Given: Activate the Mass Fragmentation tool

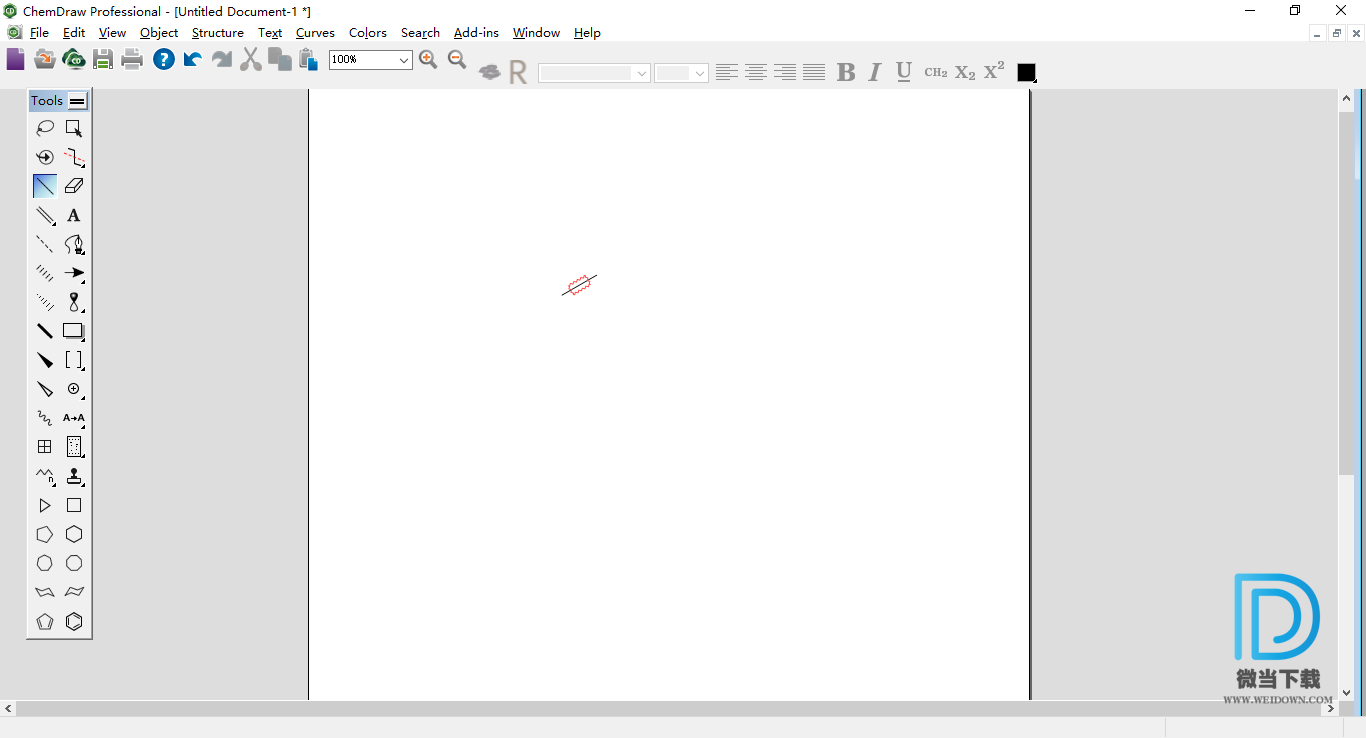Looking at the screenshot, I should [x=74, y=157].
